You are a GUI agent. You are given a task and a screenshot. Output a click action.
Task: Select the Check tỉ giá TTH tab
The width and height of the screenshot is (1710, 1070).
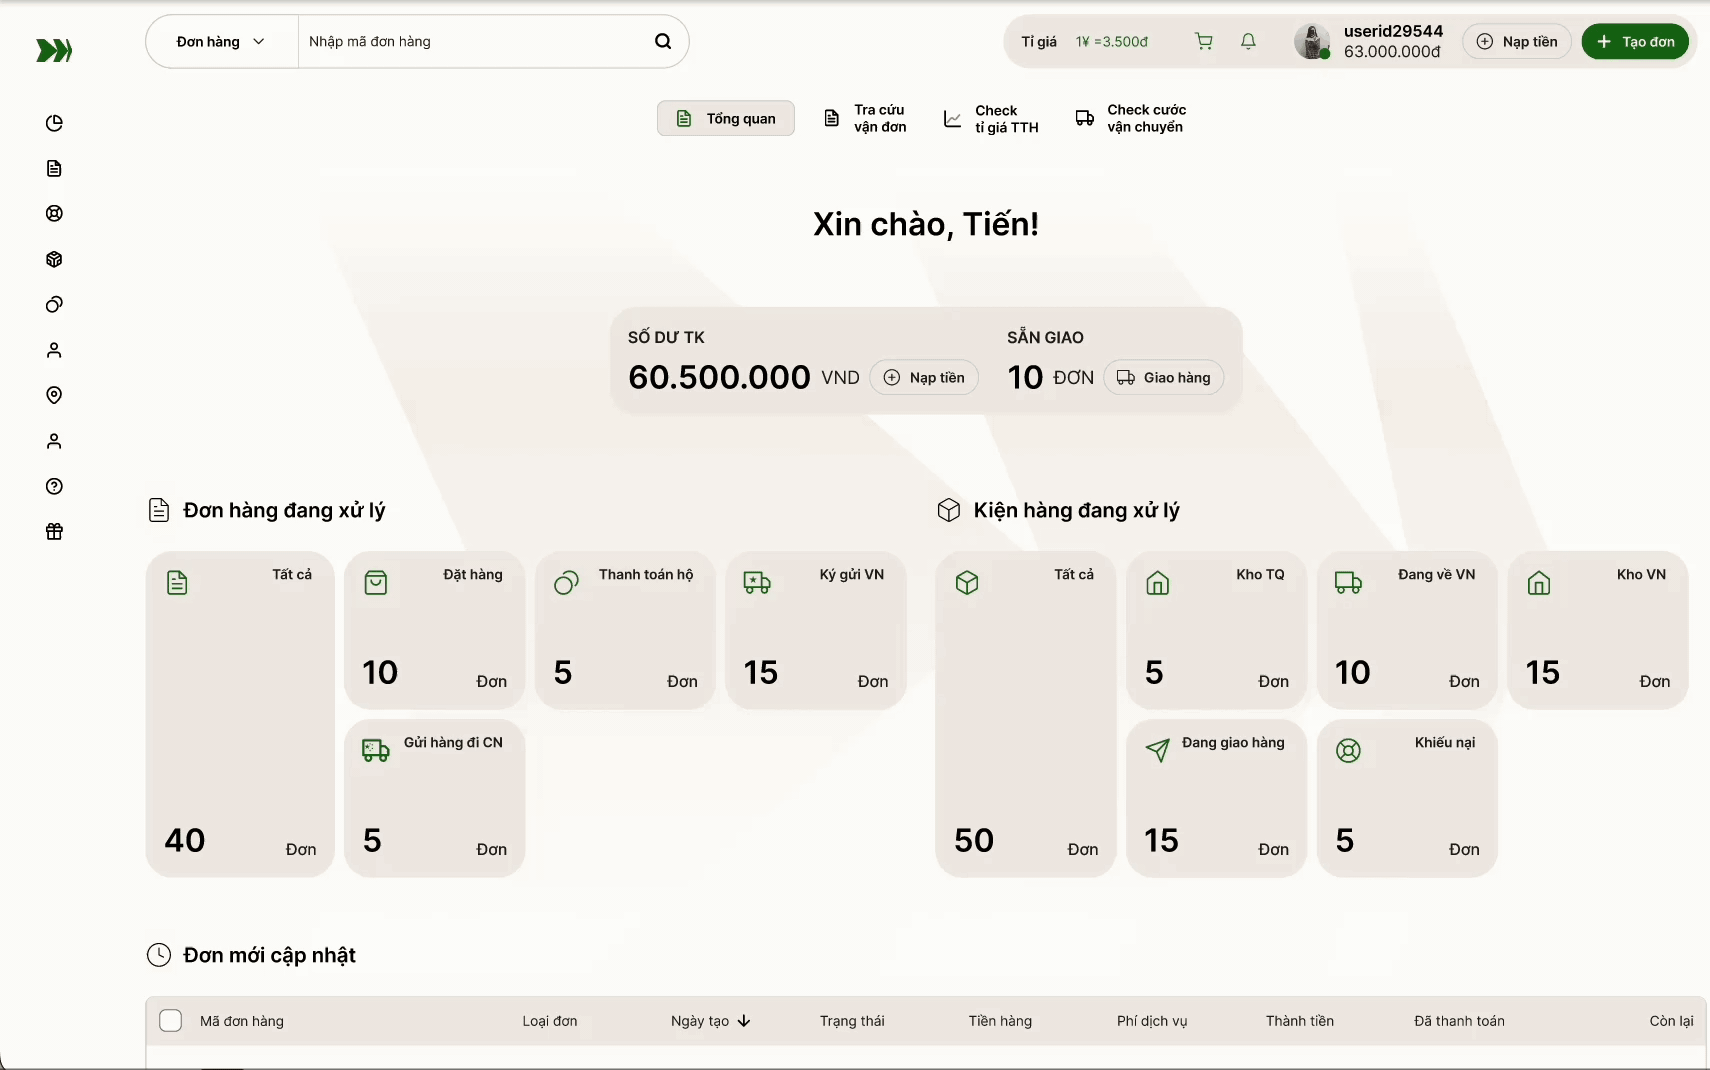(x=992, y=119)
